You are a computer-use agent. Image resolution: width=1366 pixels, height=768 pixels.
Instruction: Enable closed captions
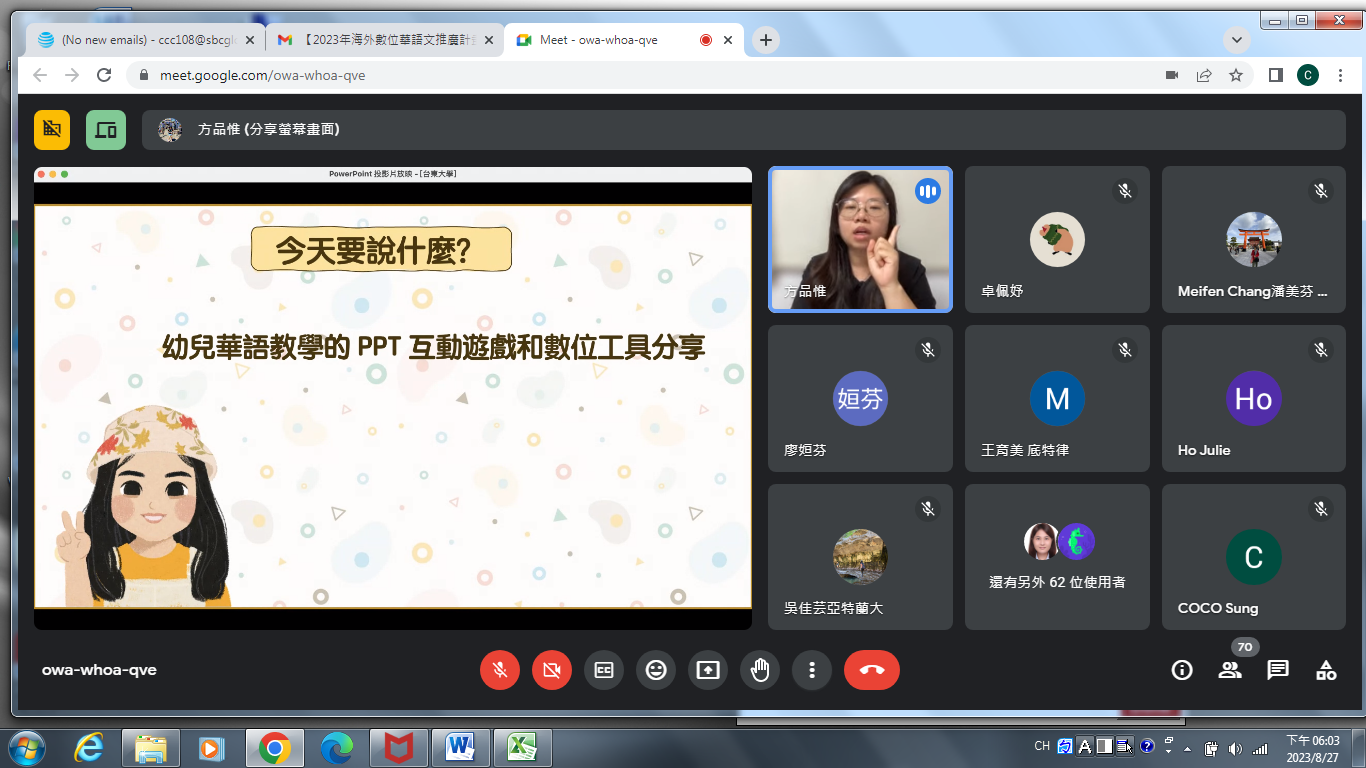[x=604, y=670]
